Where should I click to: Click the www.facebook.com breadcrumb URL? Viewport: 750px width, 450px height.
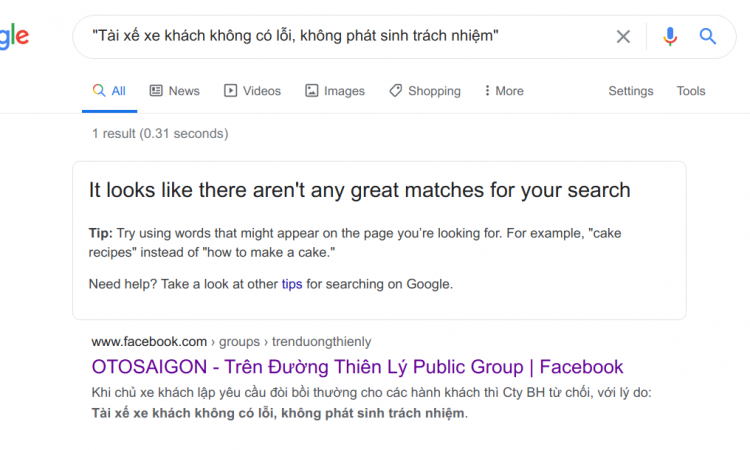149,341
